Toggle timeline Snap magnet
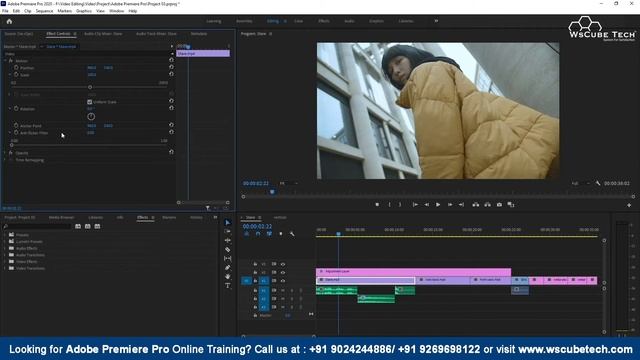 click(258, 234)
